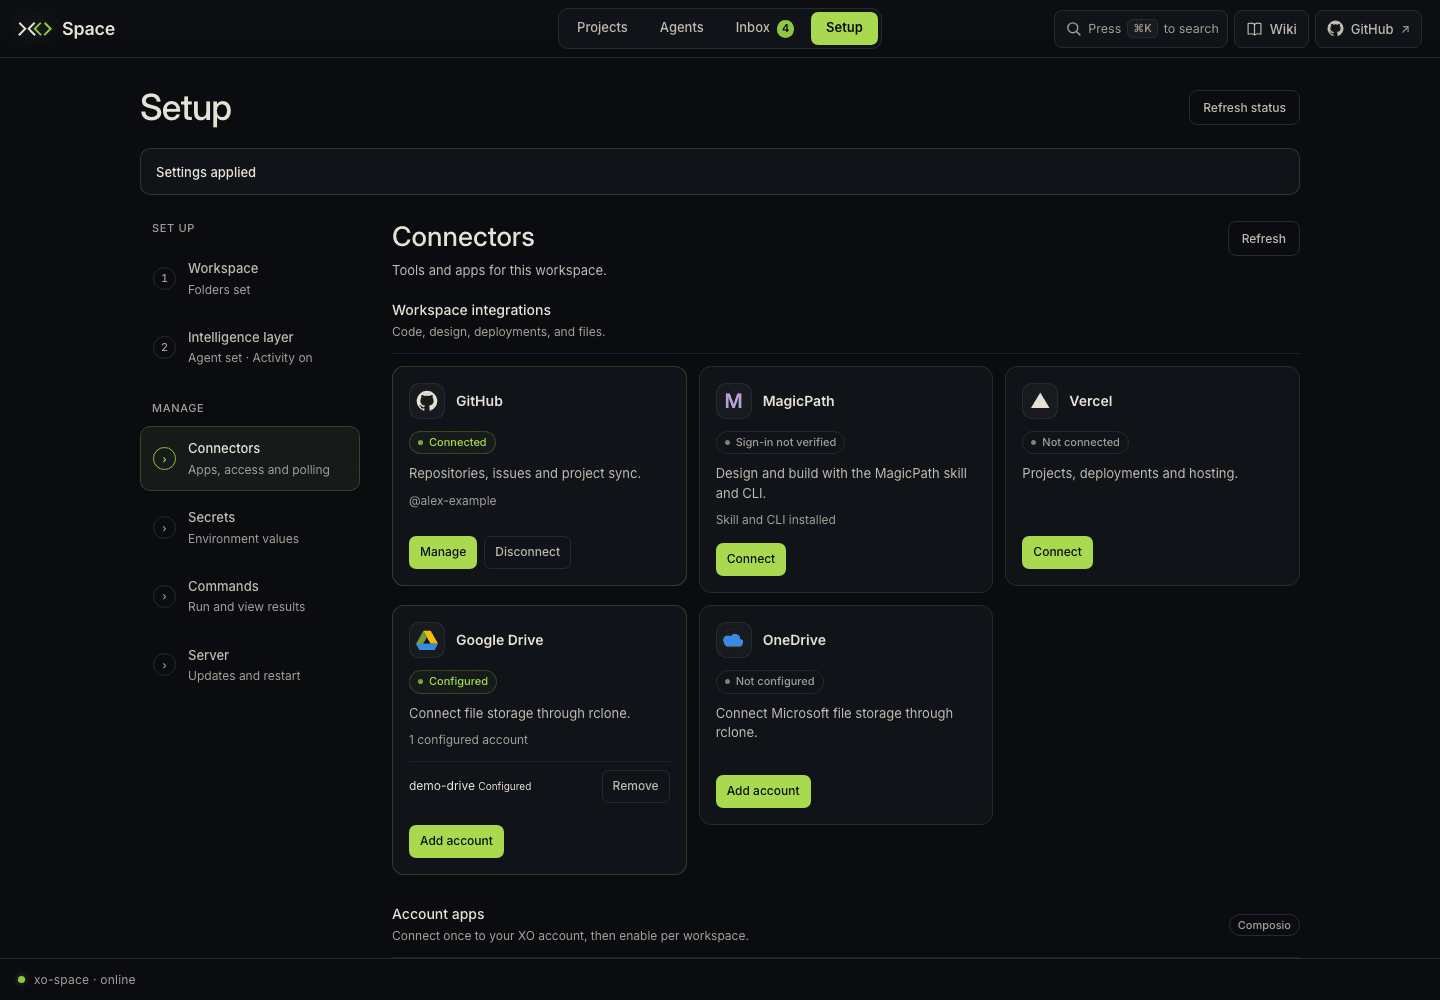Viewport: 1440px width, 1000px height.
Task: Click the Inbox count badge
Action: (786, 29)
